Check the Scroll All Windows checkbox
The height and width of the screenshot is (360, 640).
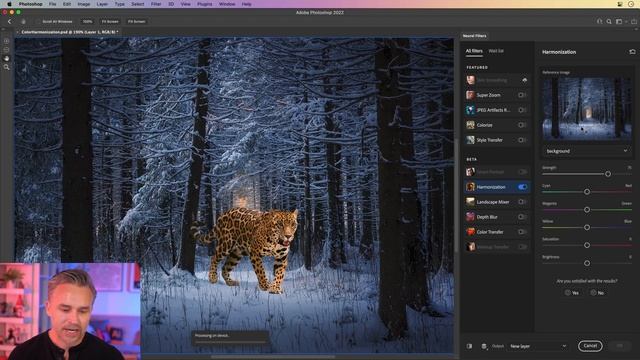[x=38, y=21]
